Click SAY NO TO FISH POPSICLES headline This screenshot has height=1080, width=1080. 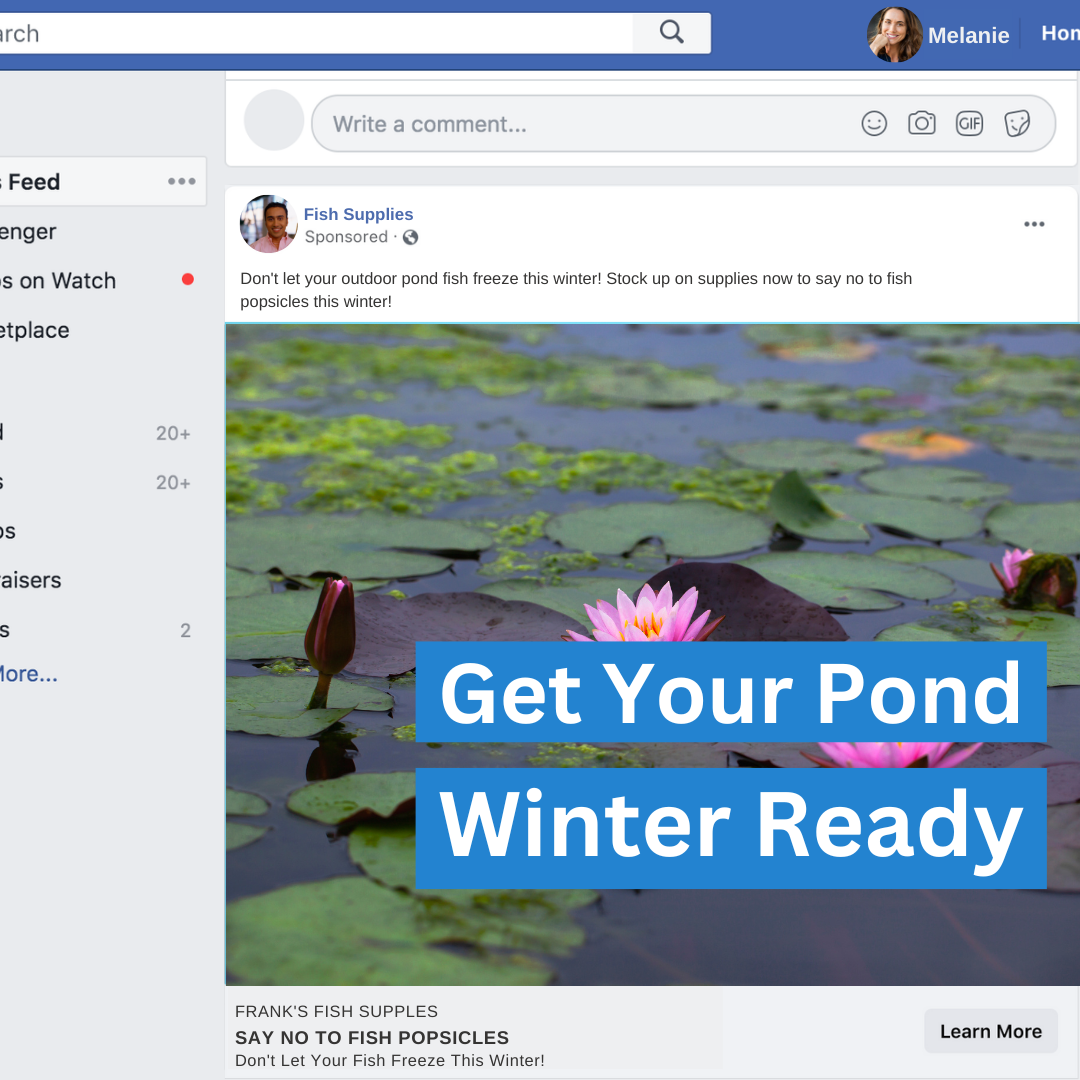pos(372,1037)
